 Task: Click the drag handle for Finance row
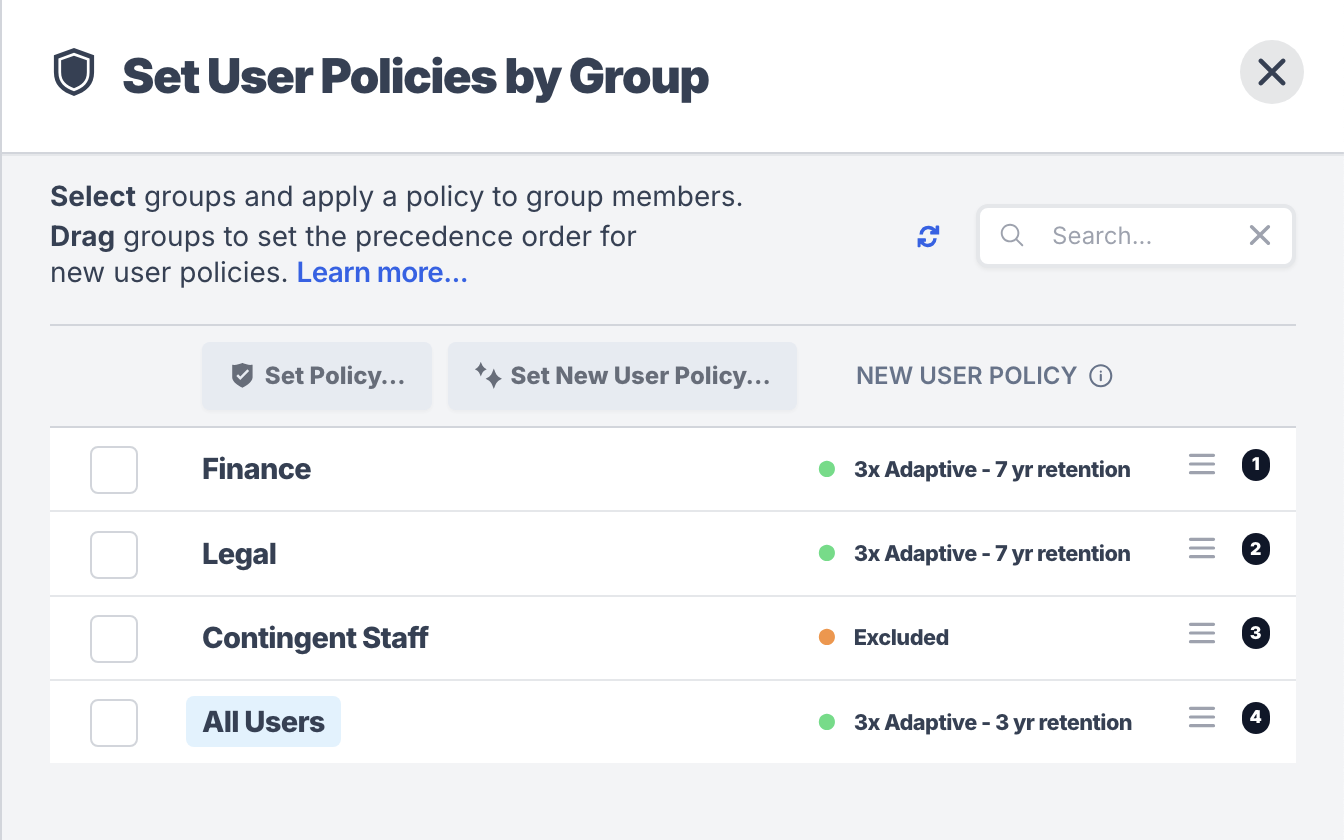pos(1202,465)
